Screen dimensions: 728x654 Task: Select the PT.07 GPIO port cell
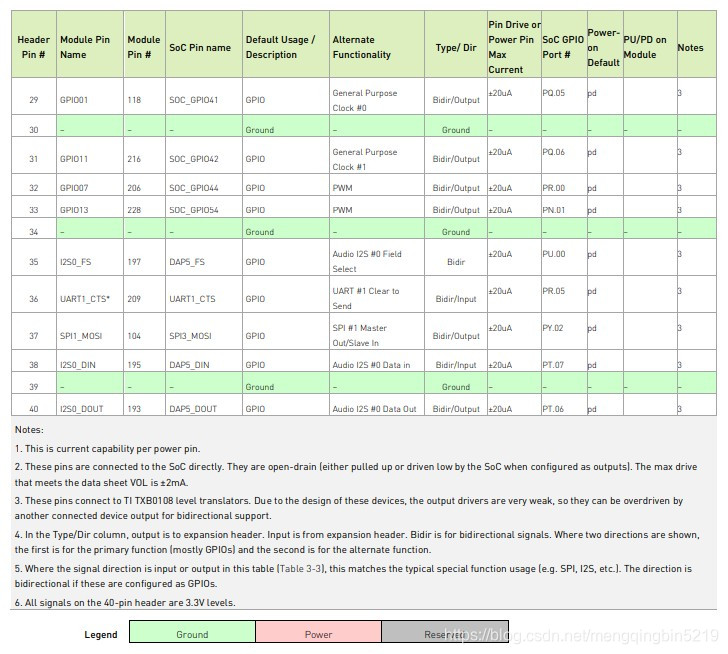[564, 361]
